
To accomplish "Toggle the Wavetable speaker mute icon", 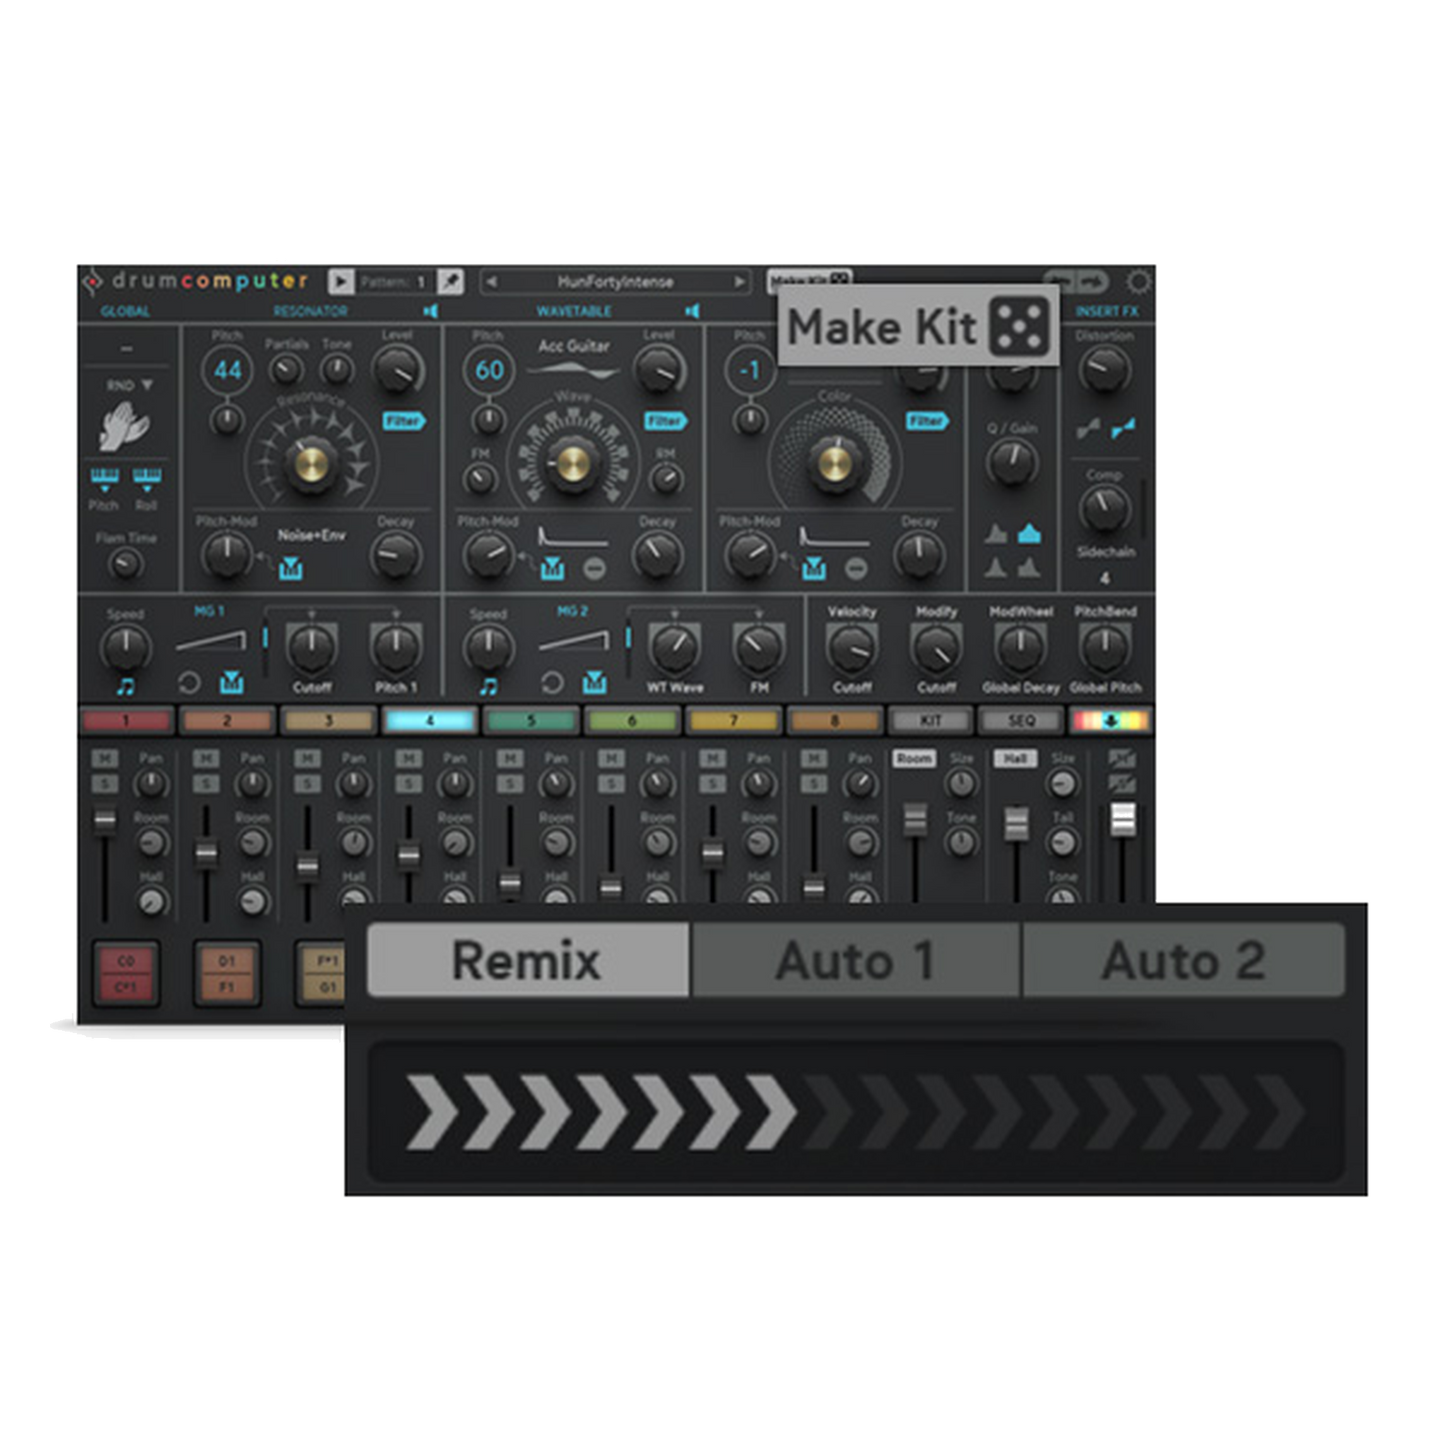I will click(693, 310).
